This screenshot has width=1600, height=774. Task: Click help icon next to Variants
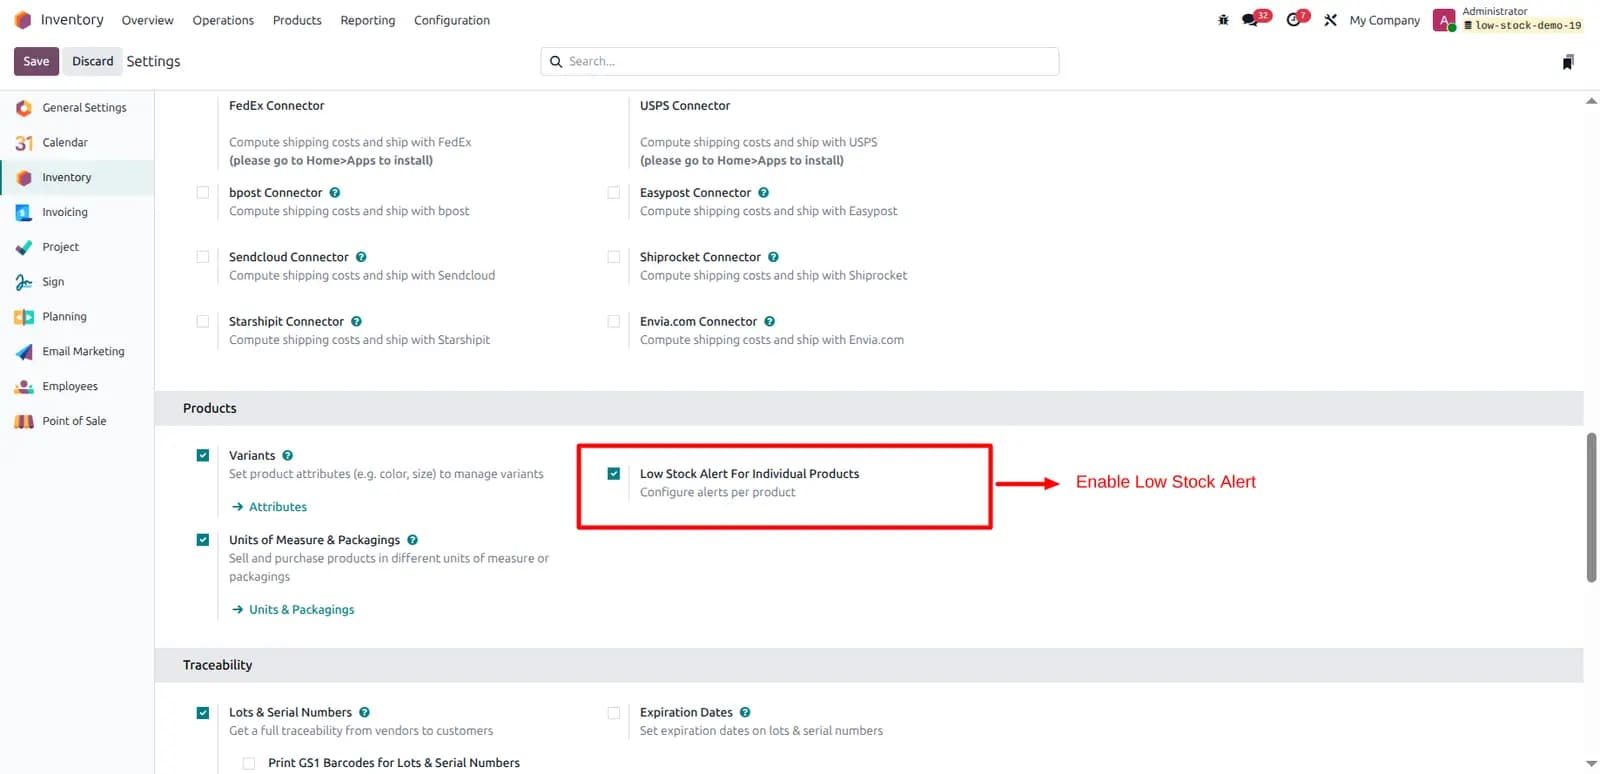pos(288,456)
